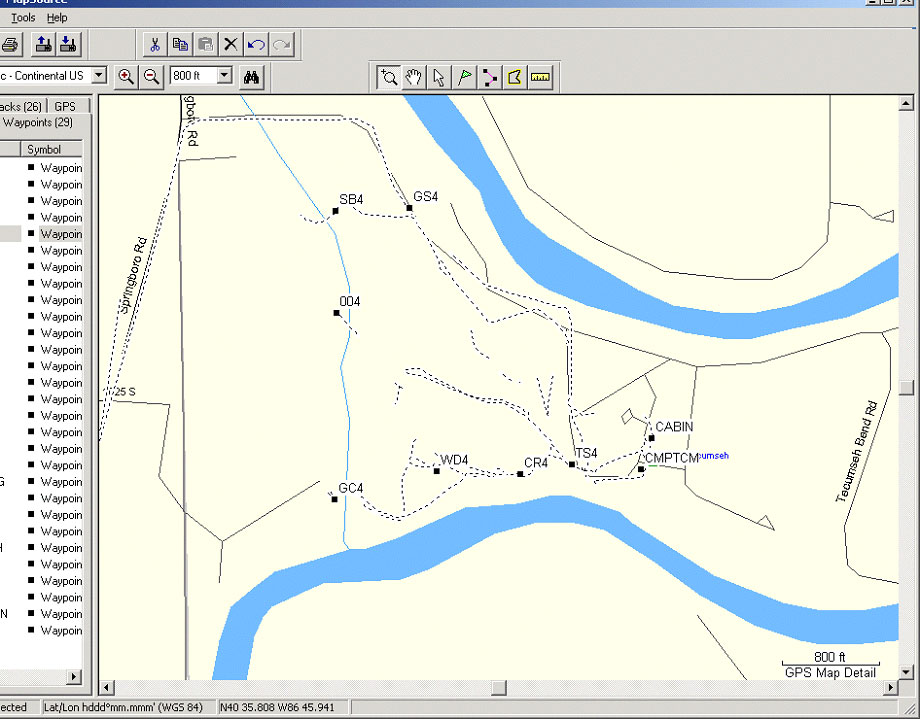This screenshot has height=719, width=920.
Task: Click the Undo arrow icon
Action: click(256, 44)
